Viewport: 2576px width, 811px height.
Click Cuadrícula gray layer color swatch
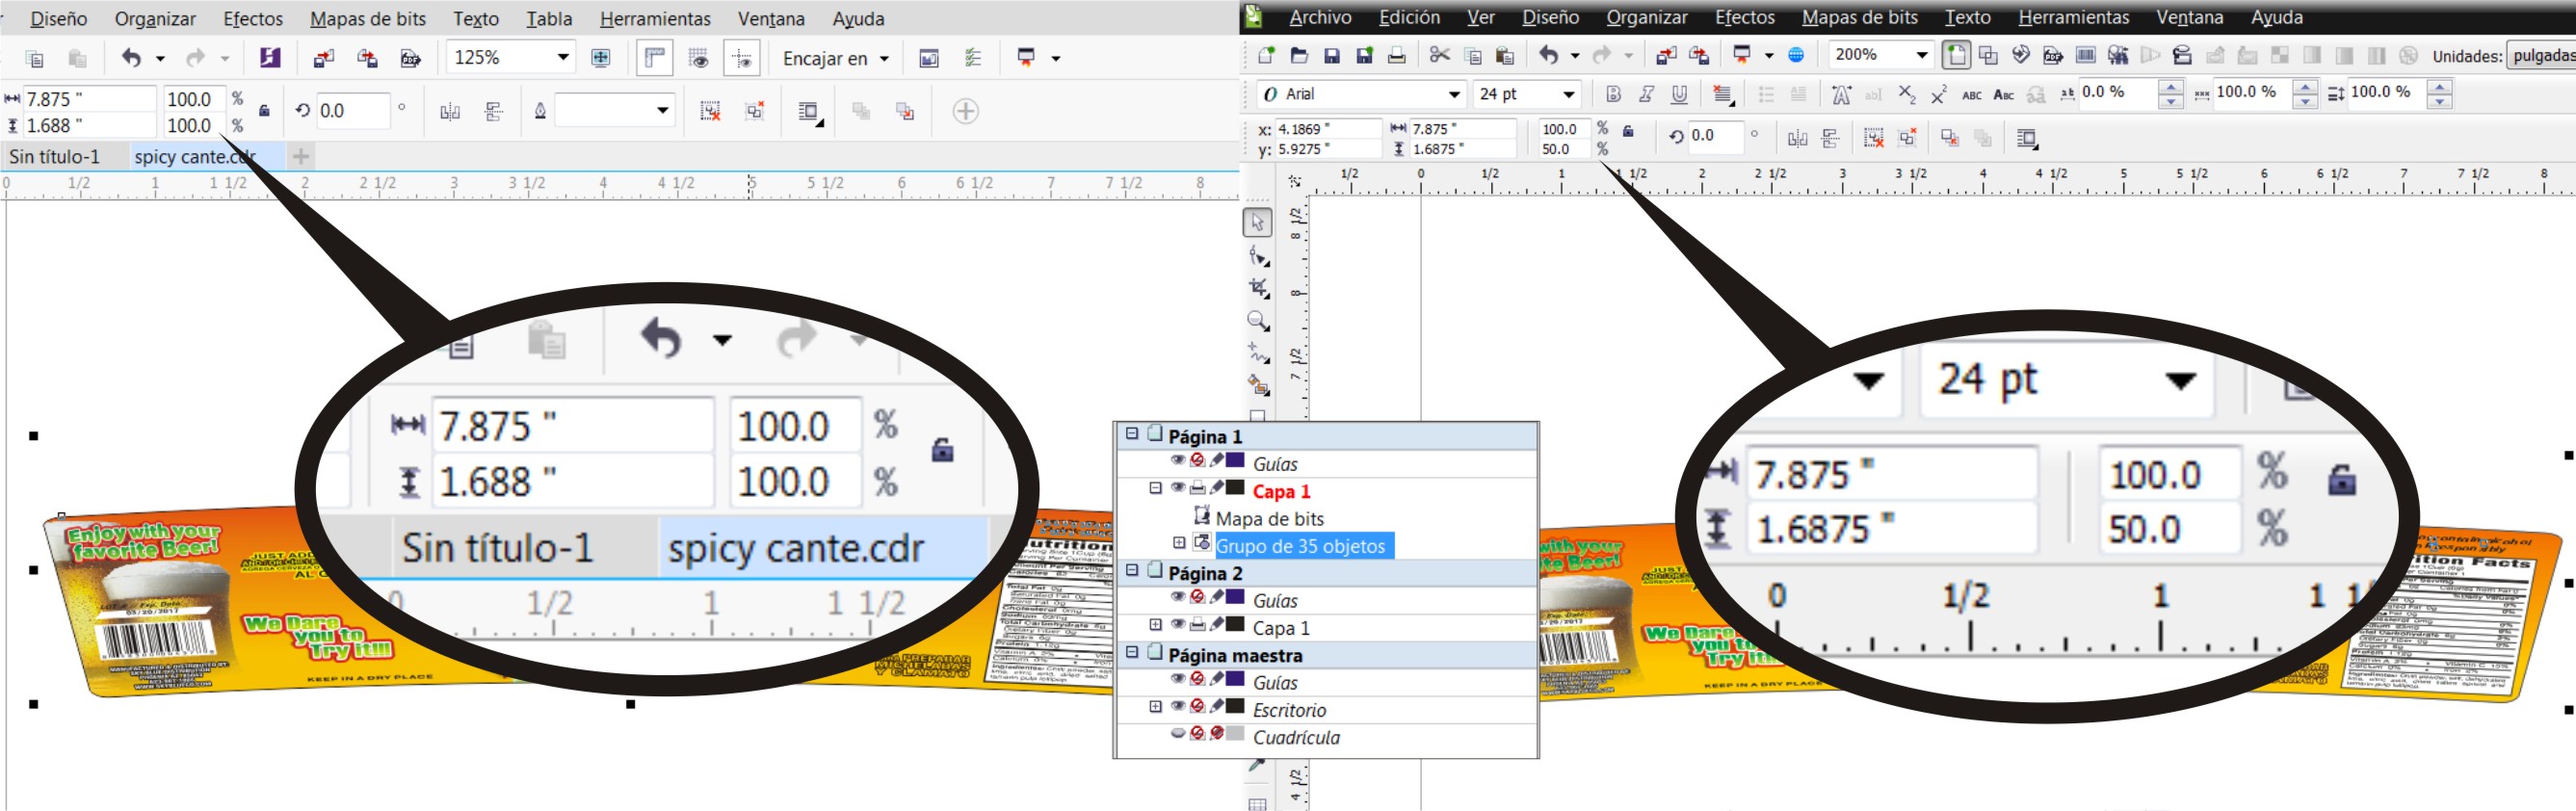pyautogui.click(x=1235, y=733)
